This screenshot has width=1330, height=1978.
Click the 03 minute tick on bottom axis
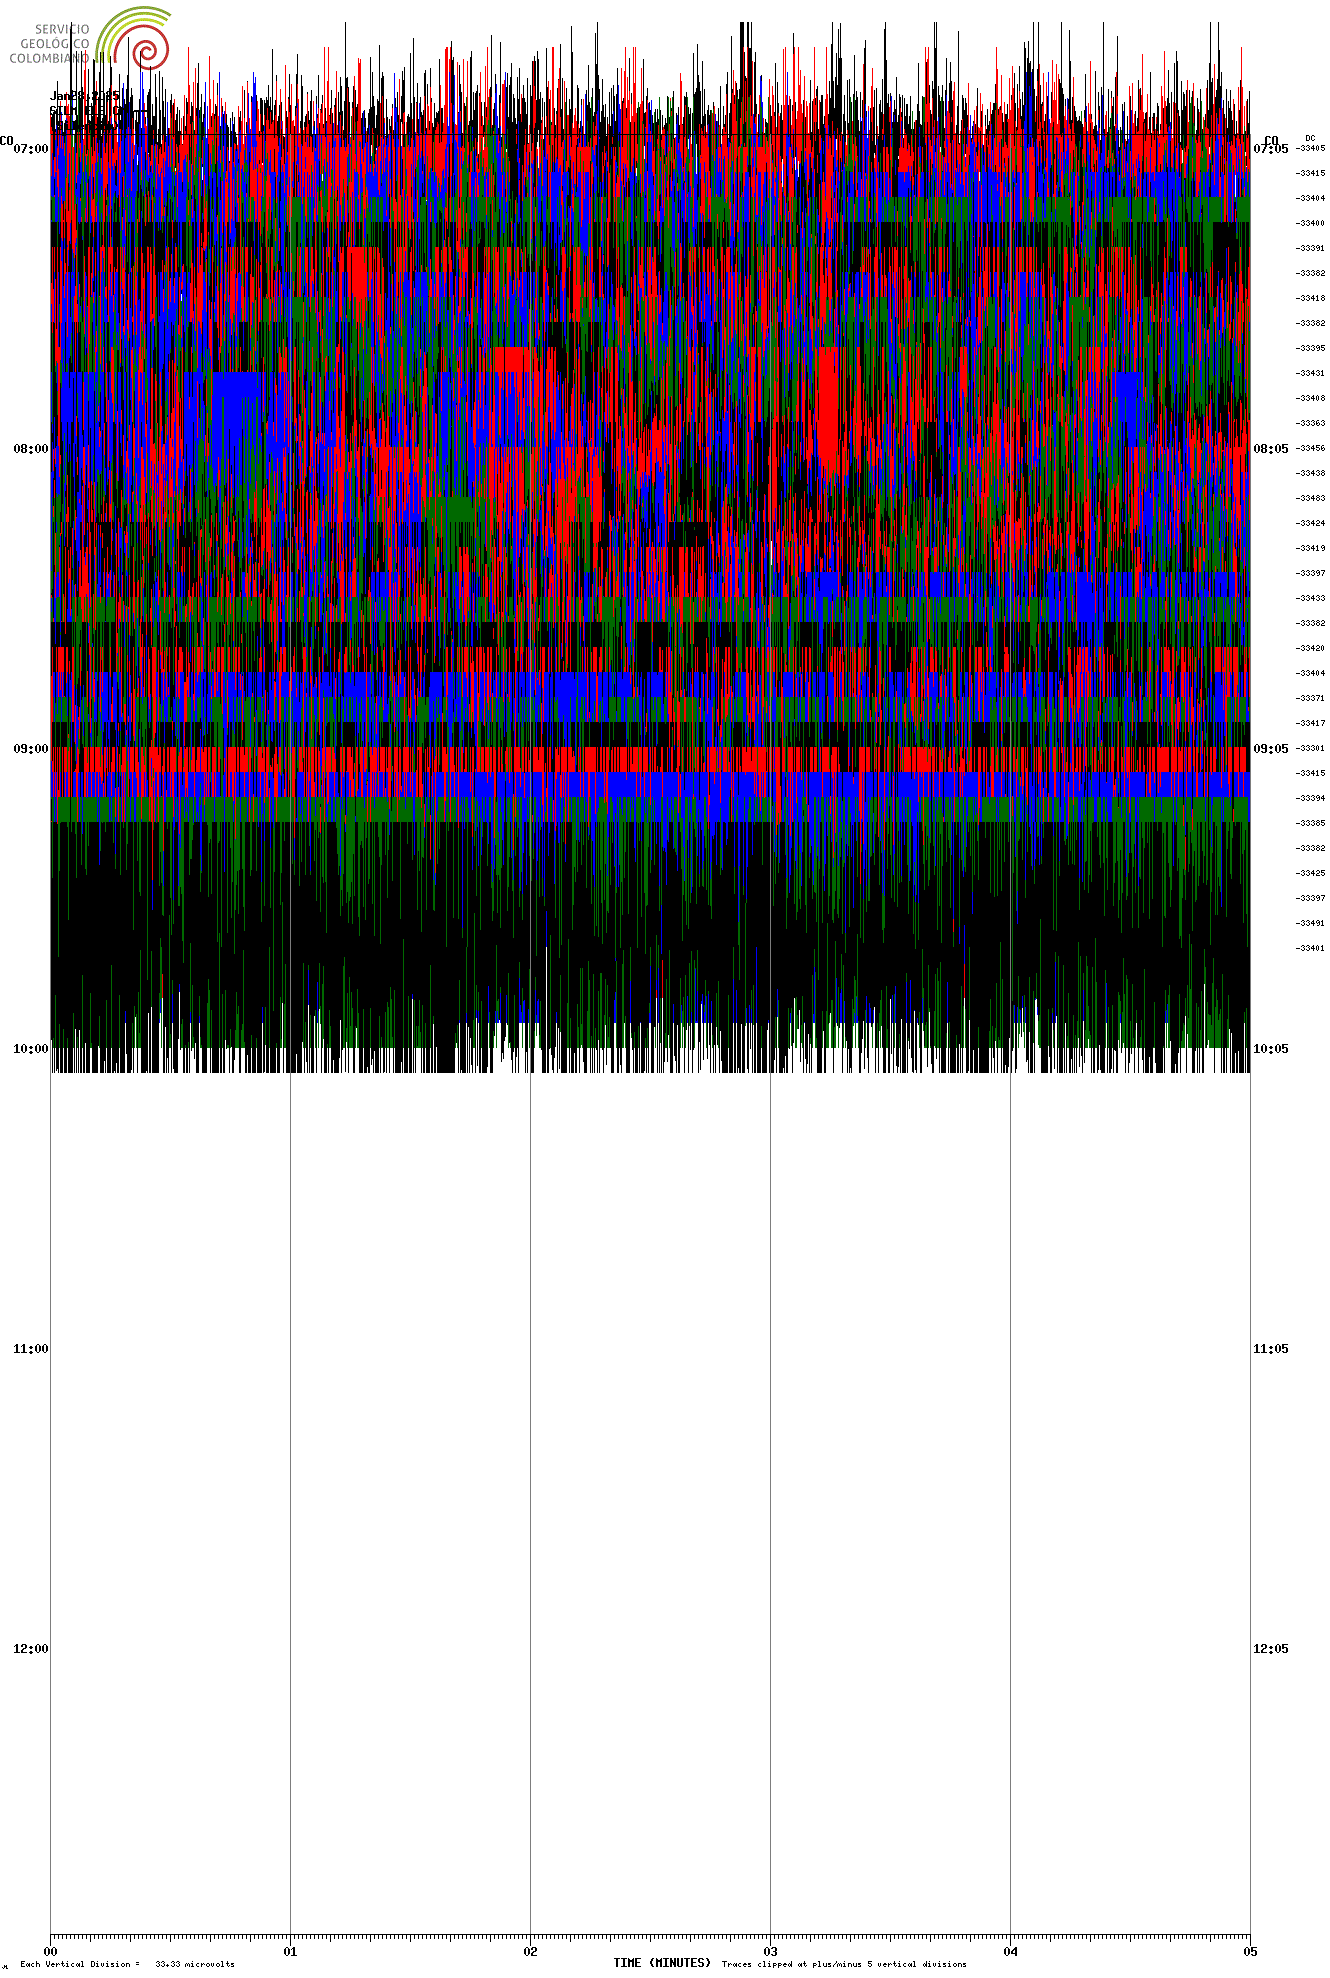[770, 1951]
